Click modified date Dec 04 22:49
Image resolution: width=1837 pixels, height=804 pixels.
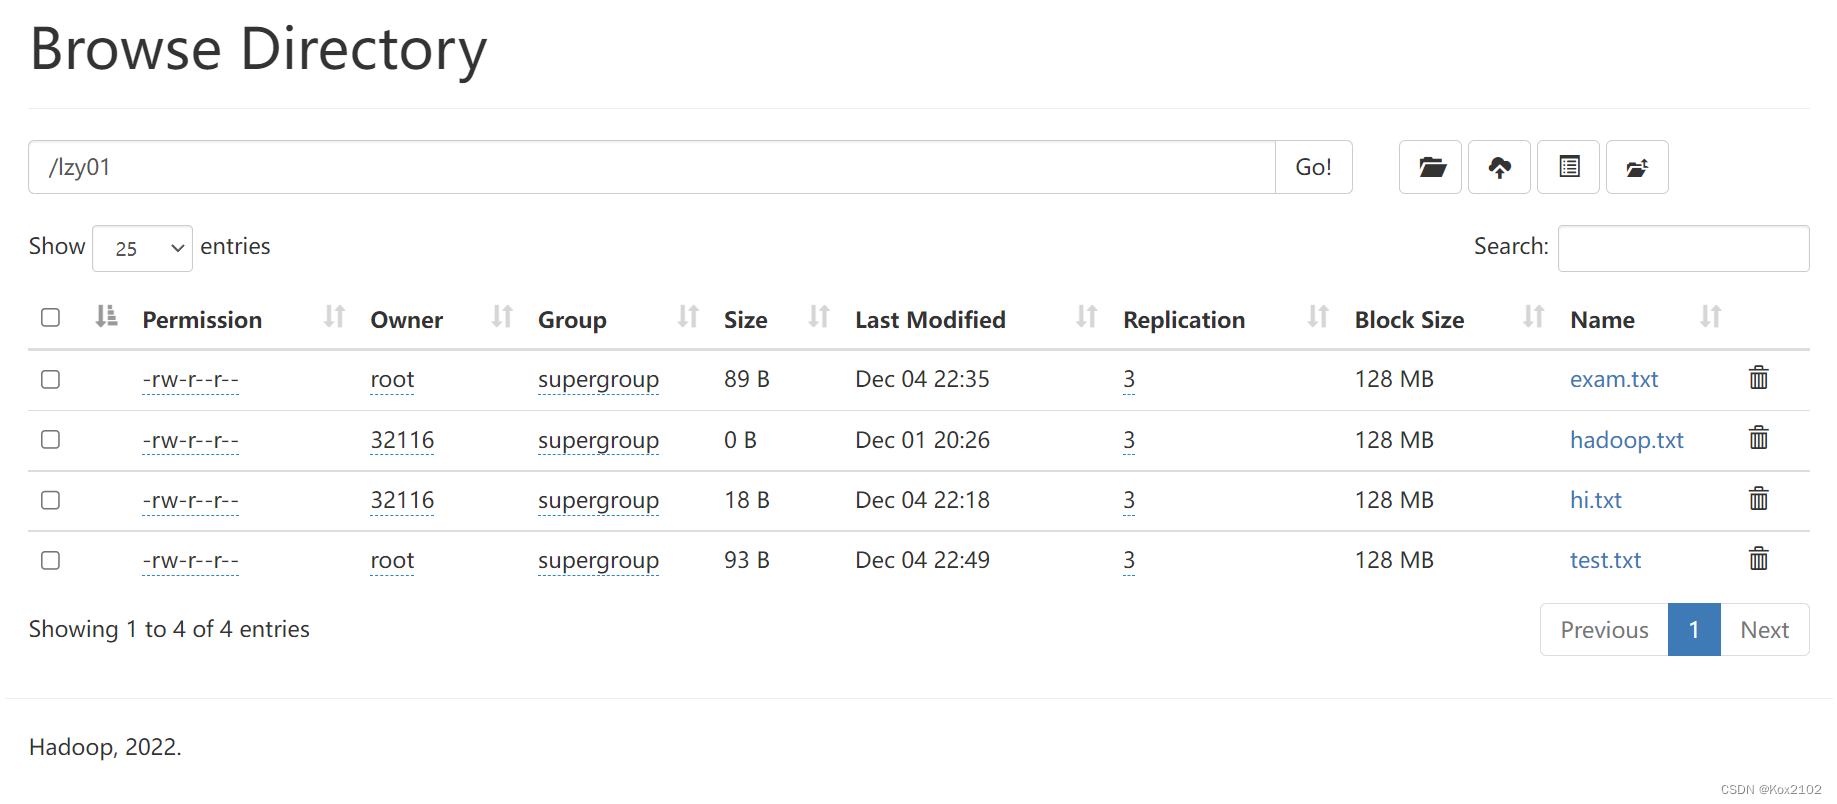tap(922, 560)
